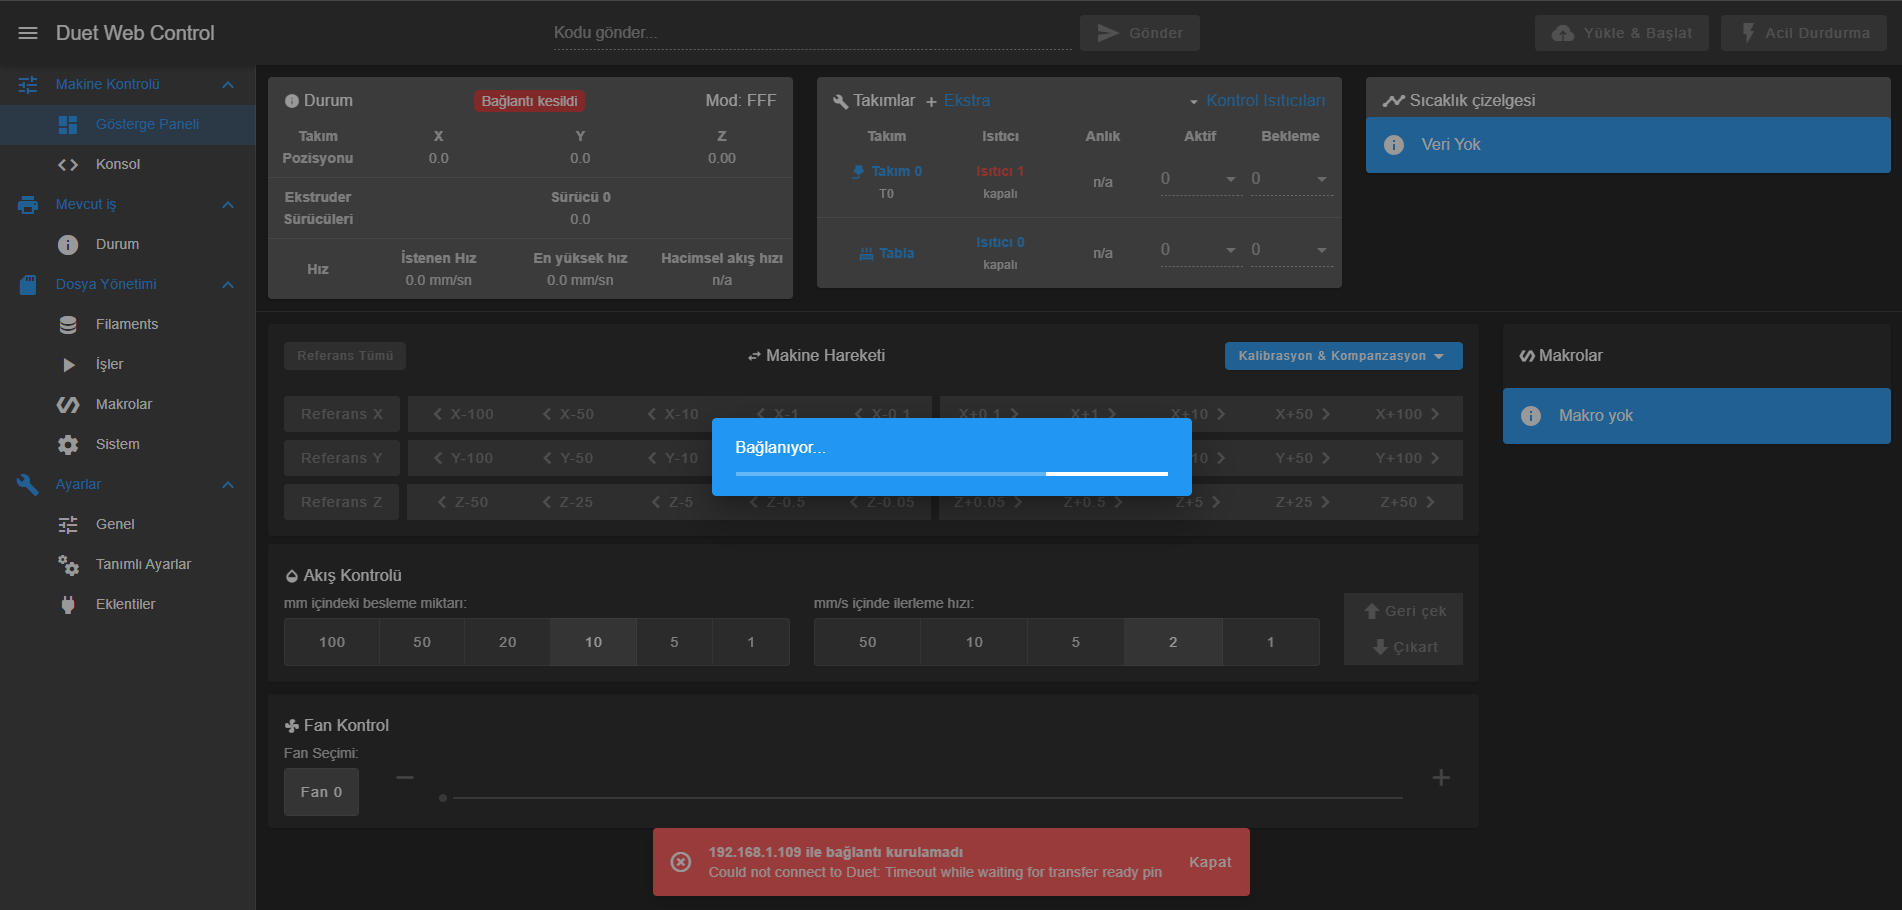
Task: Open the Kontrol Isıtıcıları dropdown
Action: 1257,101
